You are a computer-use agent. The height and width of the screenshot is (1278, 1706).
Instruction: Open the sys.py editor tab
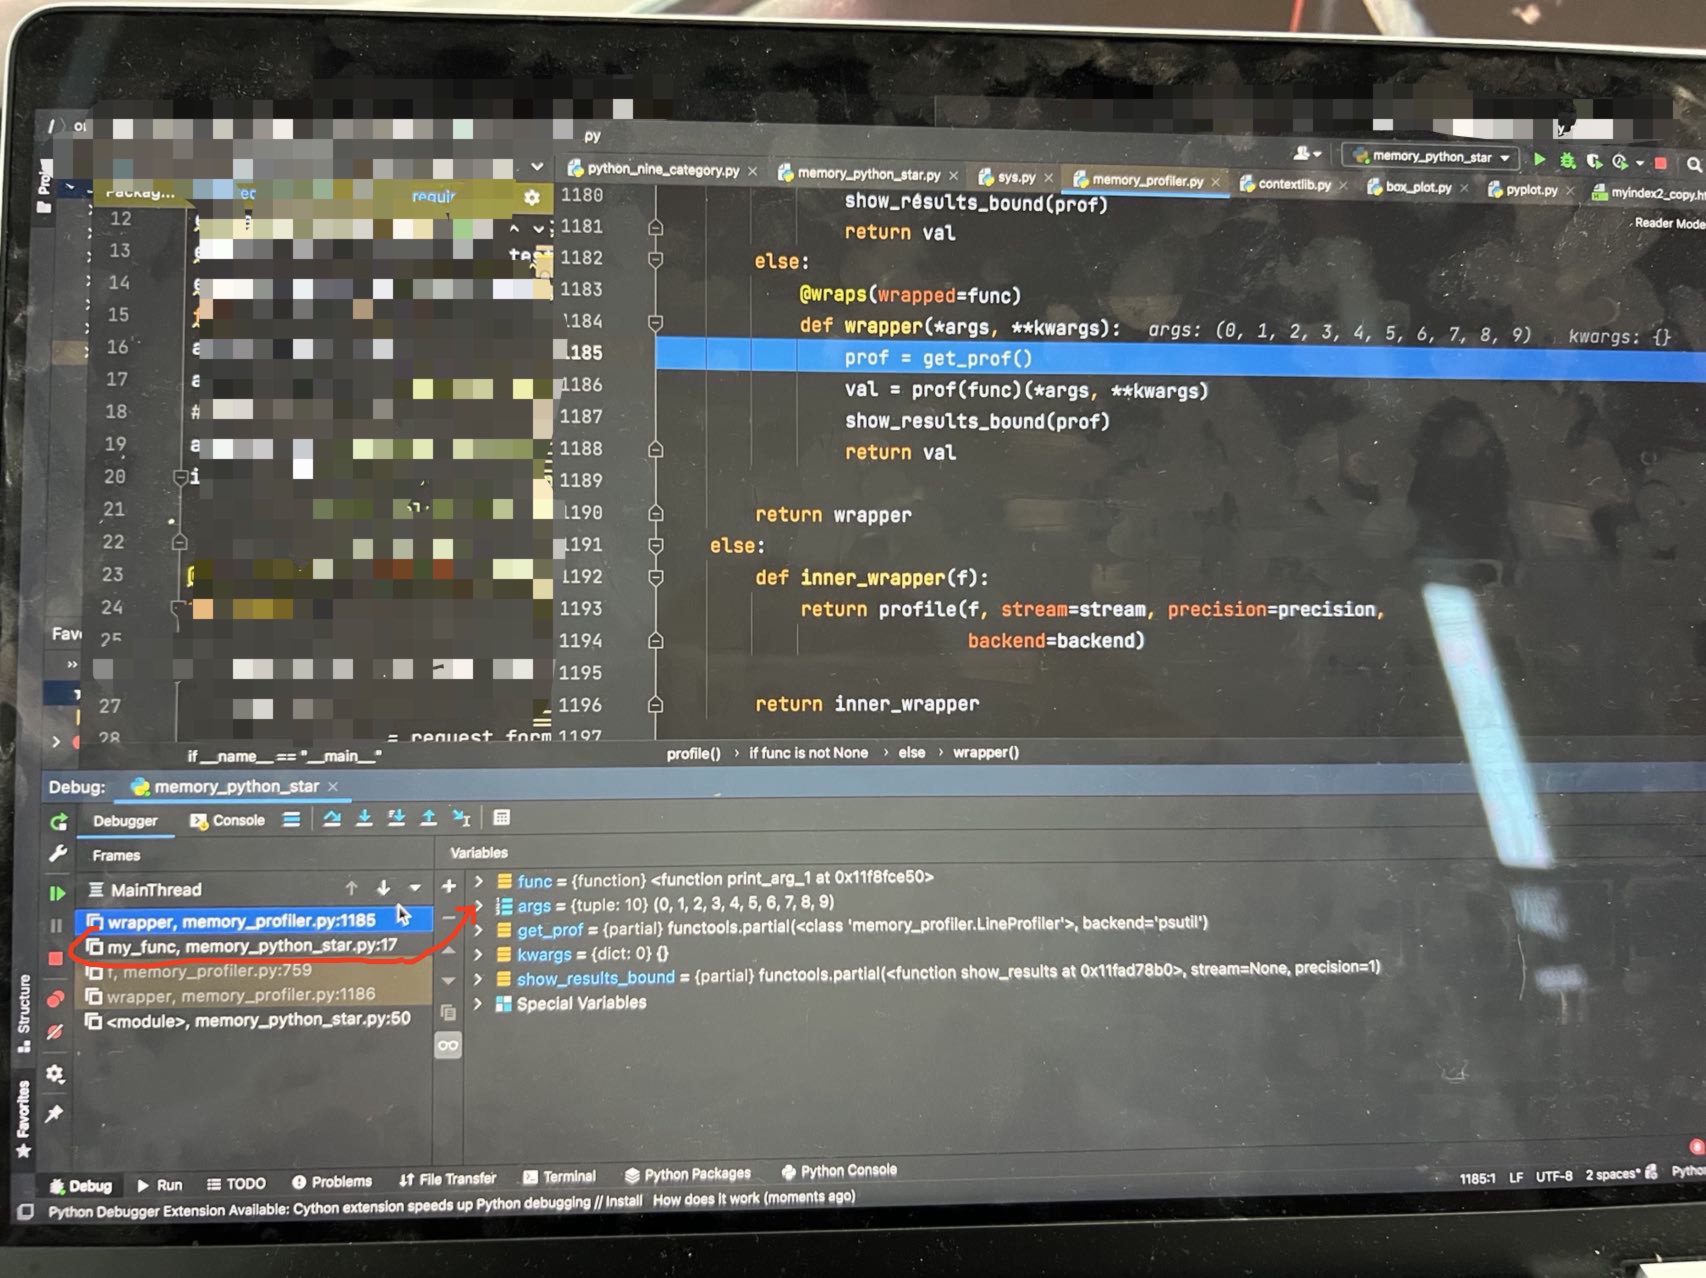point(1014,177)
